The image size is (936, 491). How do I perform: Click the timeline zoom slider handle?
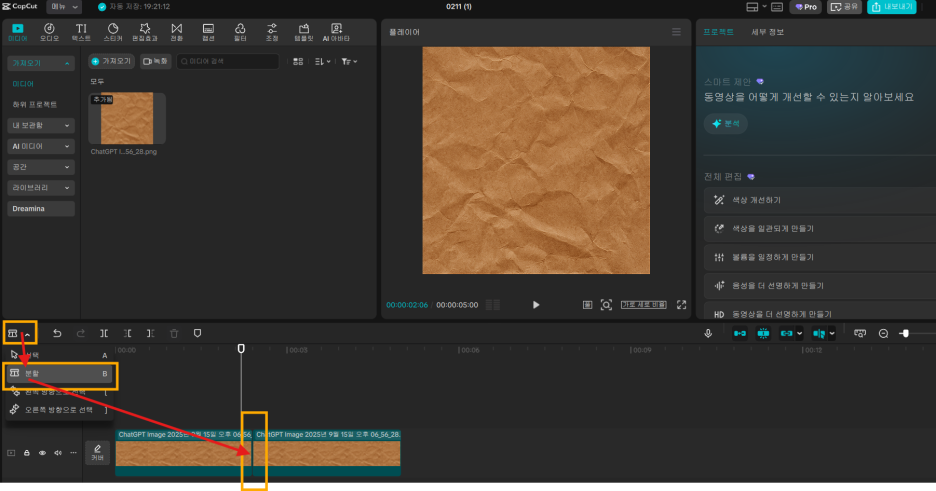point(904,333)
